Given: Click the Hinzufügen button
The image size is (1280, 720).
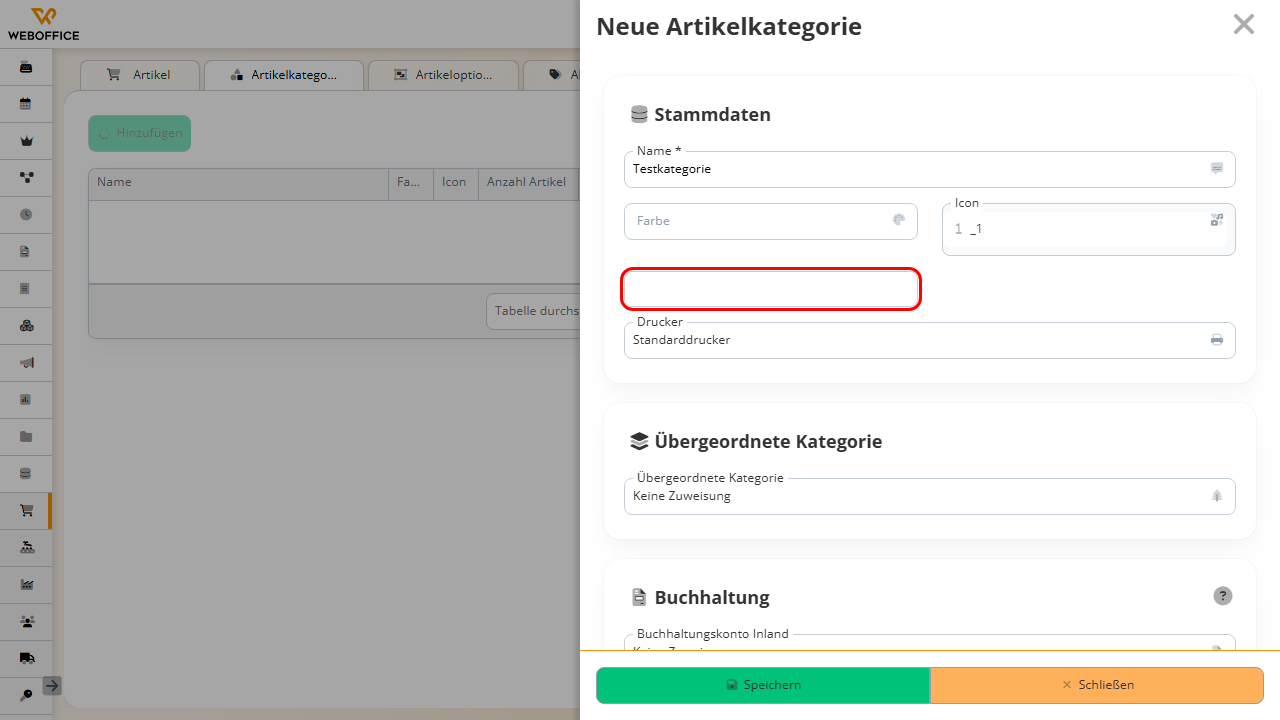Looking at the screenshot, I should [139, 133].
